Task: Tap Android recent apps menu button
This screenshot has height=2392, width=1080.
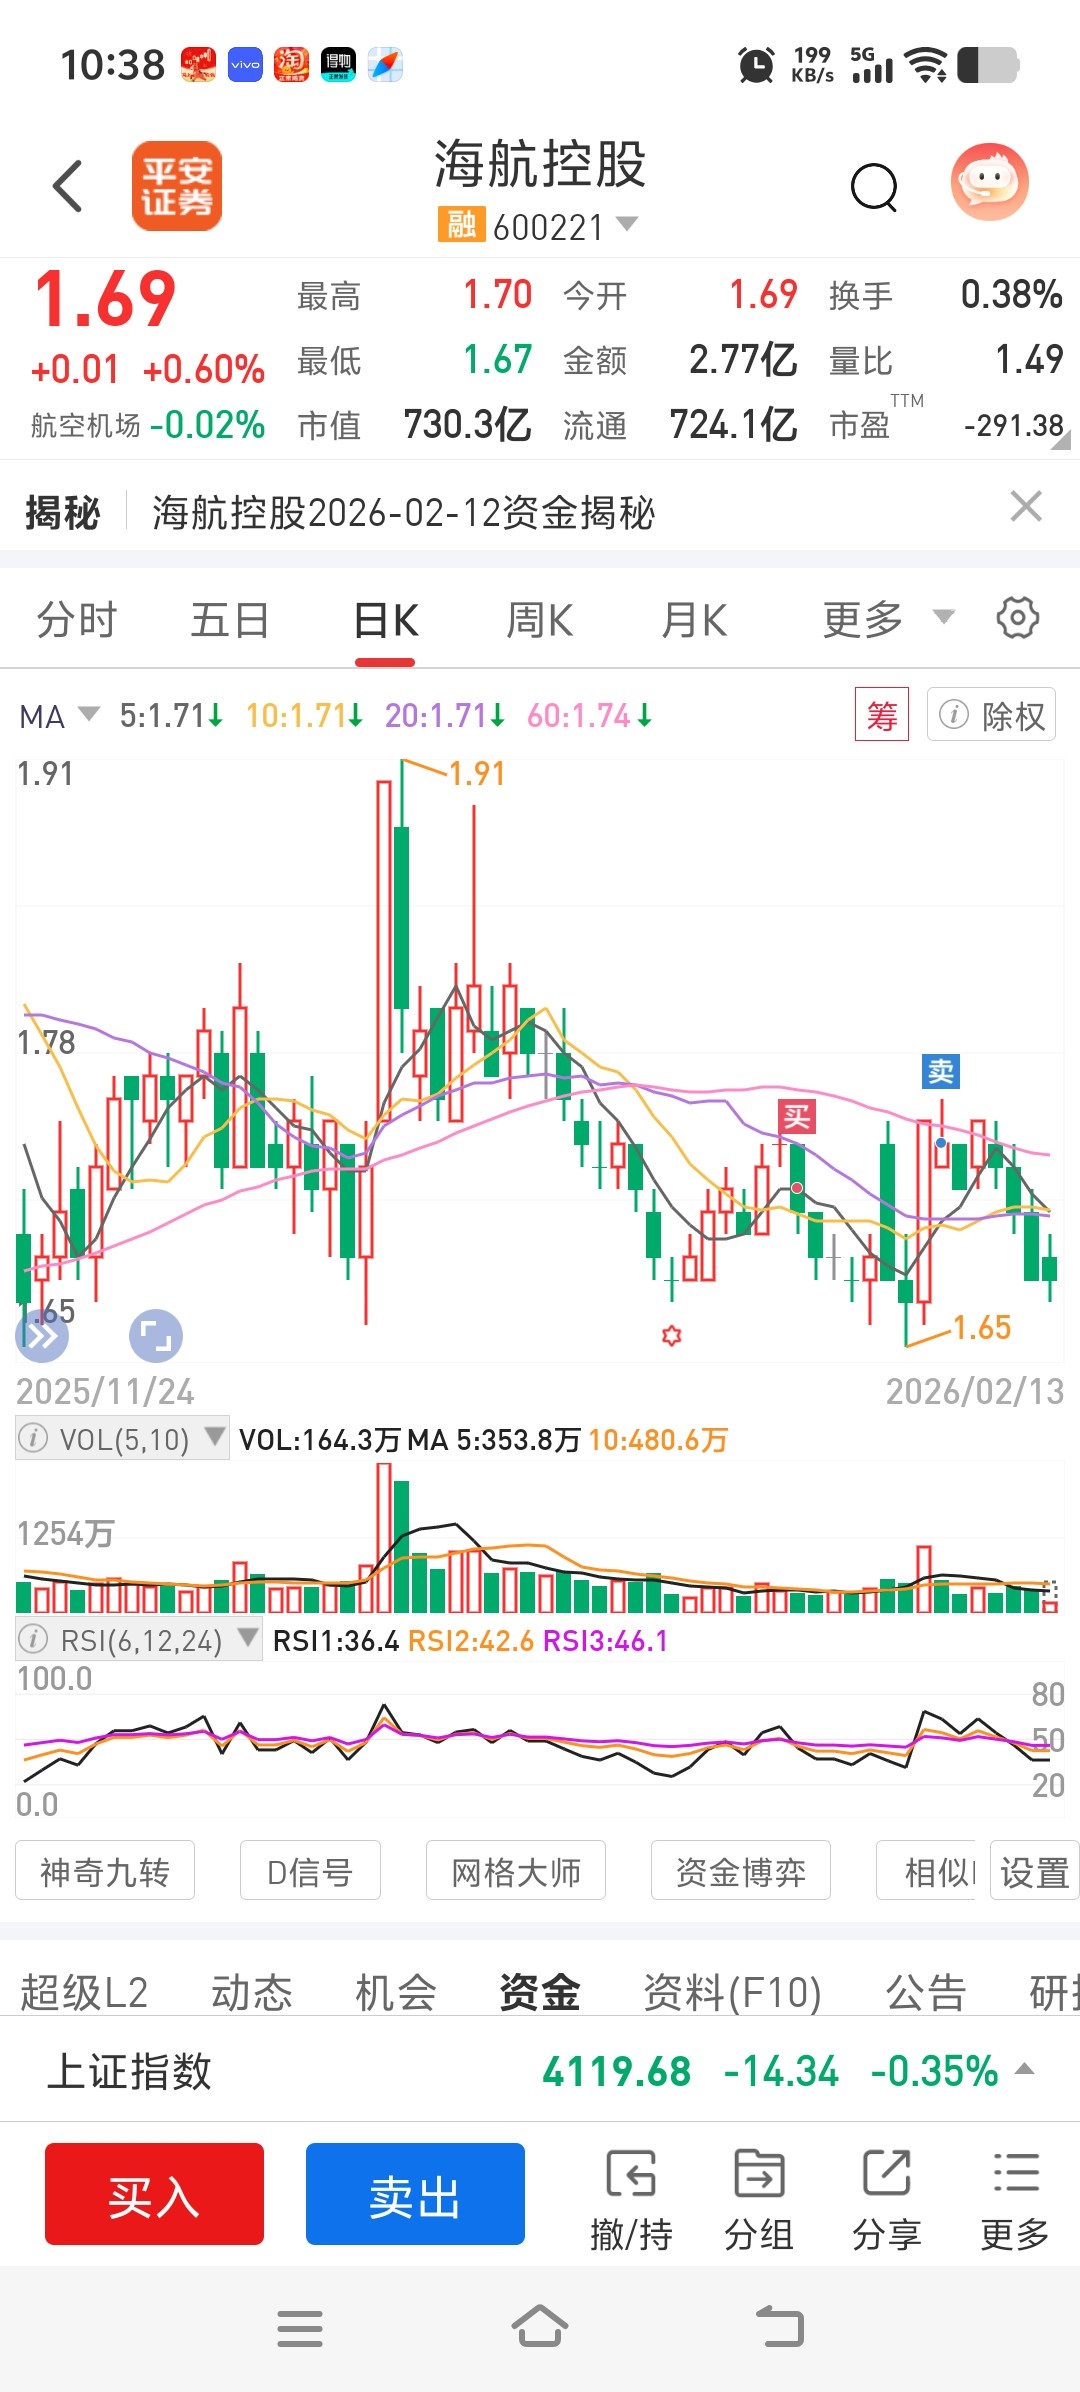Action: point(300,2328)
